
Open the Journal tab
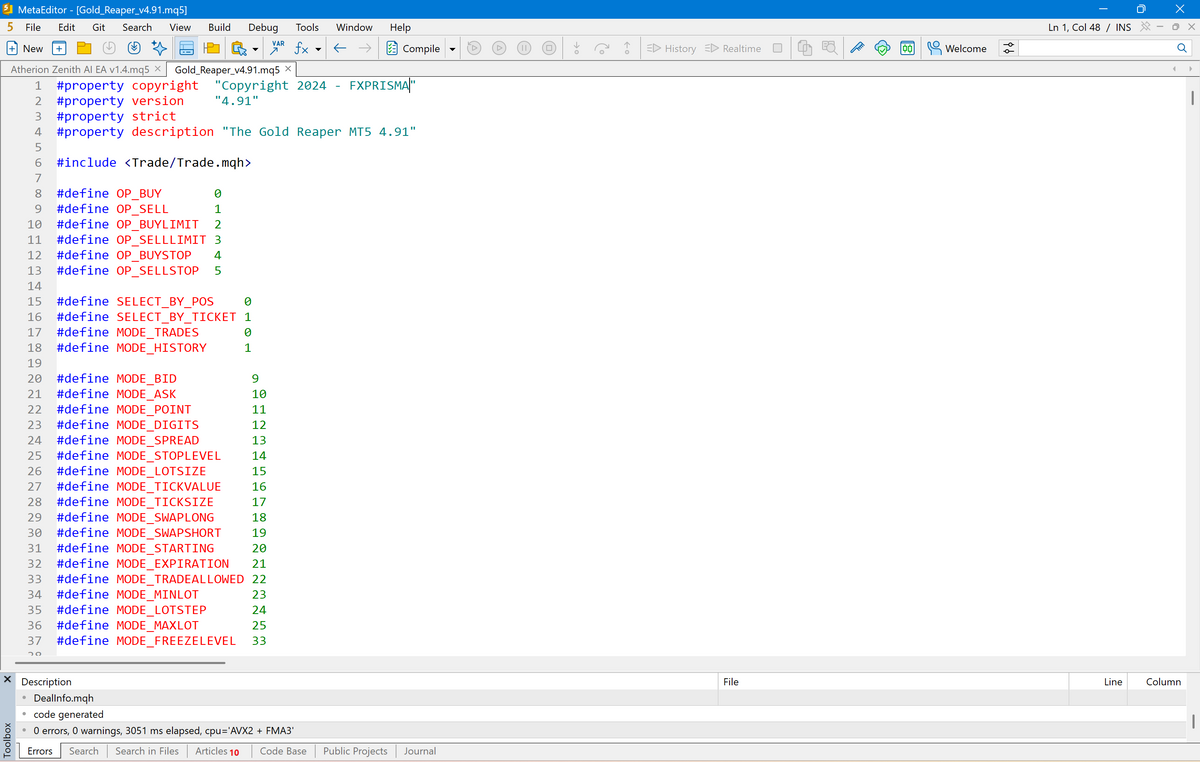tap(420, 751)
